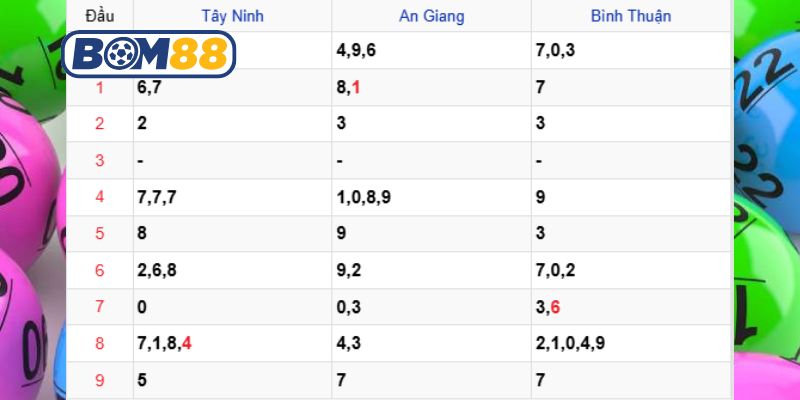Open the Bình Thuận column header link
This screenshot has height=400, width=800.
pos(631,16)
